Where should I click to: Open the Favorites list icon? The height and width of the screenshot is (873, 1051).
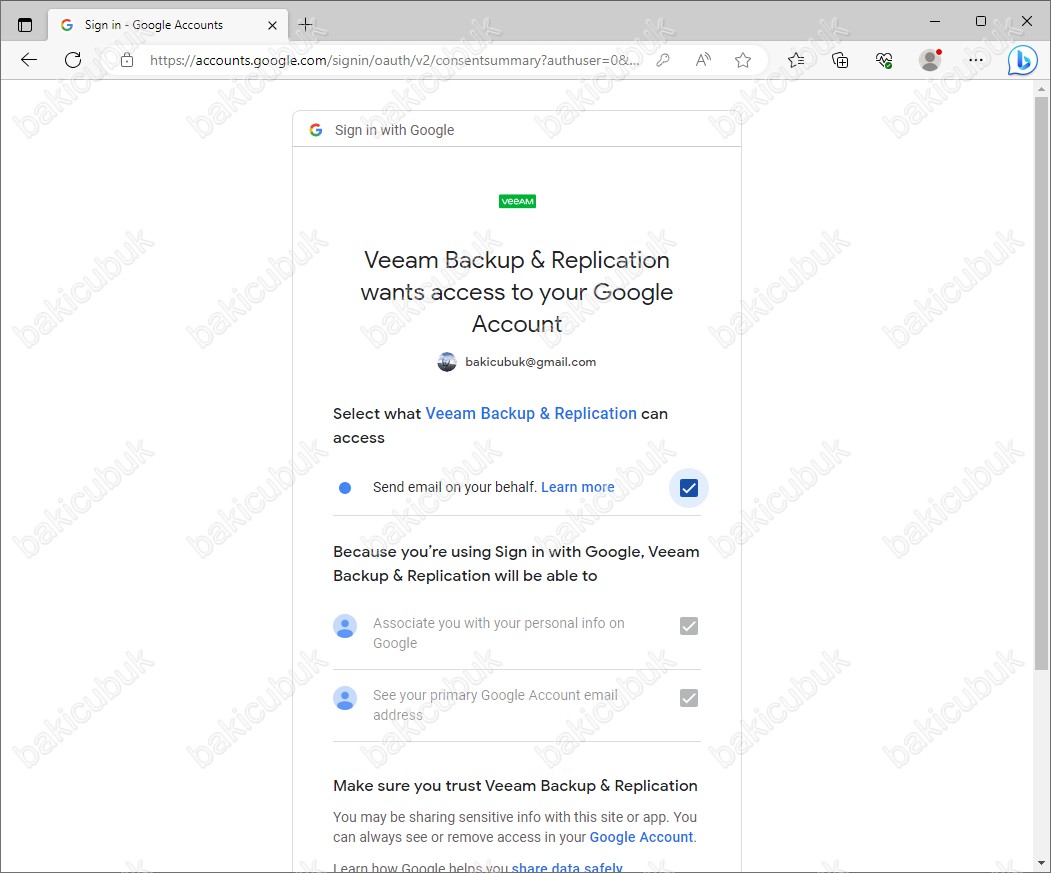pyautogui.click(x=796, y=60)
